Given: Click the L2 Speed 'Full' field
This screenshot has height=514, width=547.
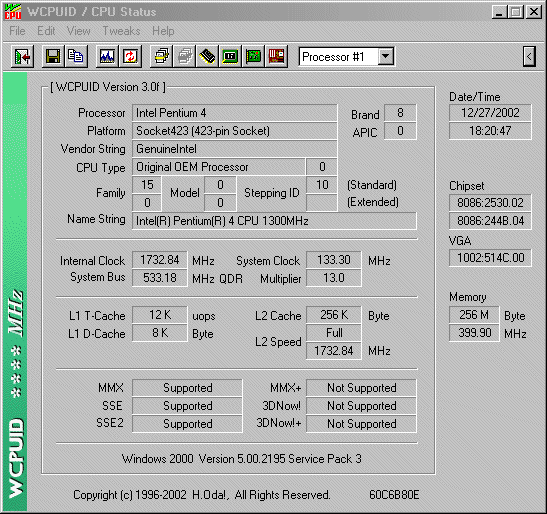Looking at the screenshot, I should (x=334, y=333).
